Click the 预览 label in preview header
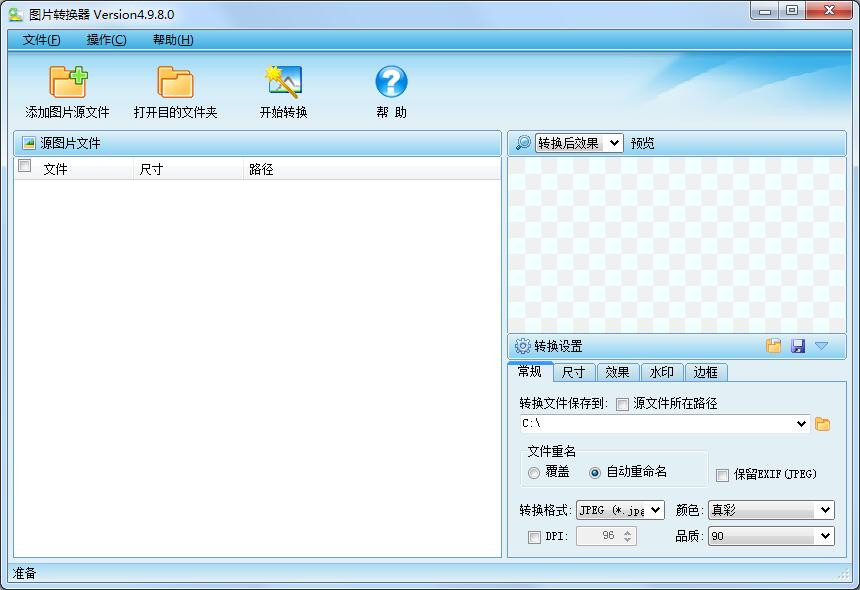The image size is (860, 590). click(642, 143)
